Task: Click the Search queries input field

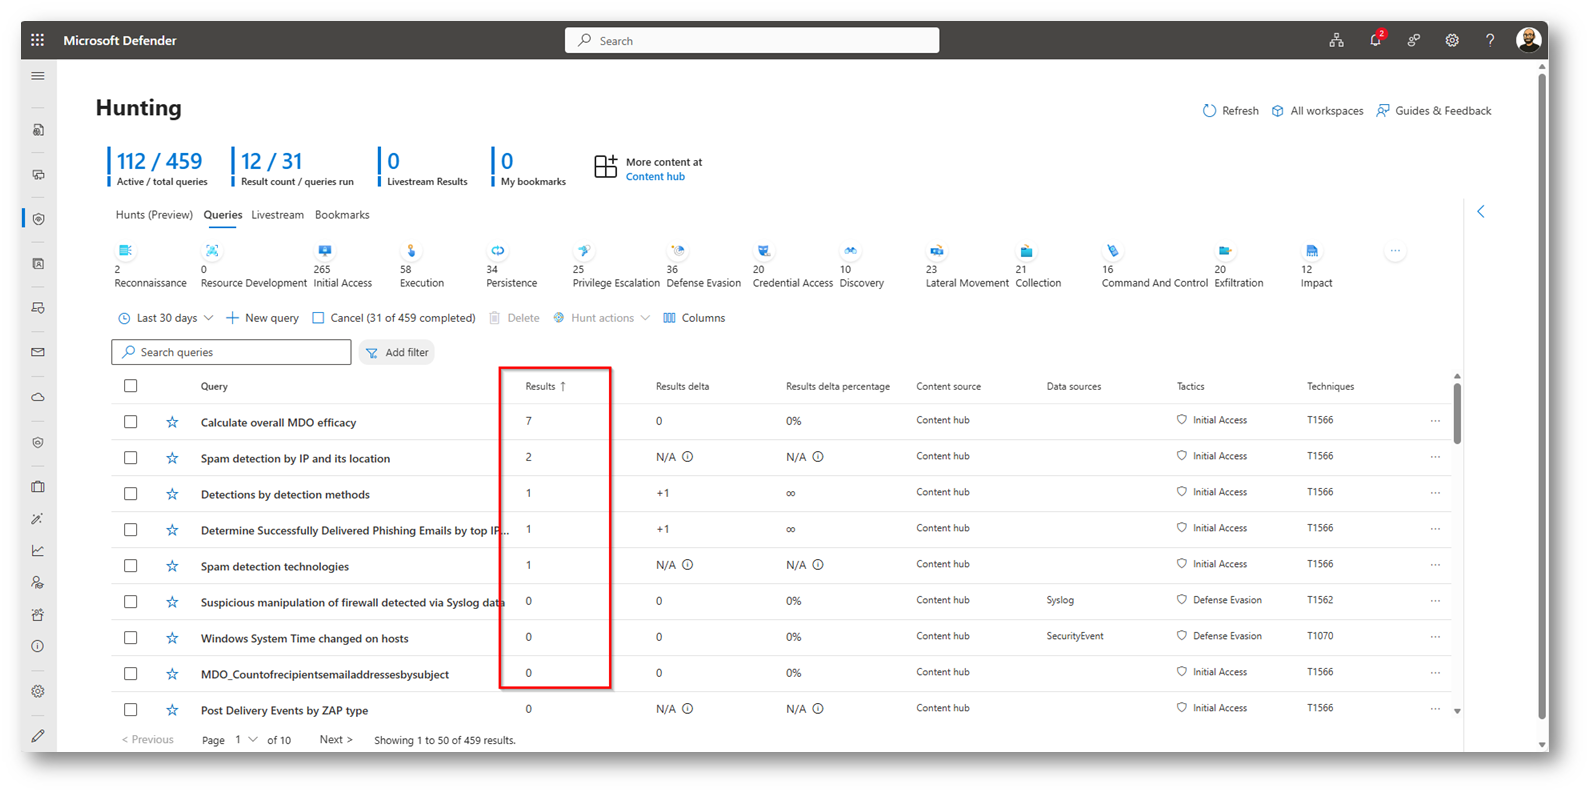Action: [x=232, y=352]
